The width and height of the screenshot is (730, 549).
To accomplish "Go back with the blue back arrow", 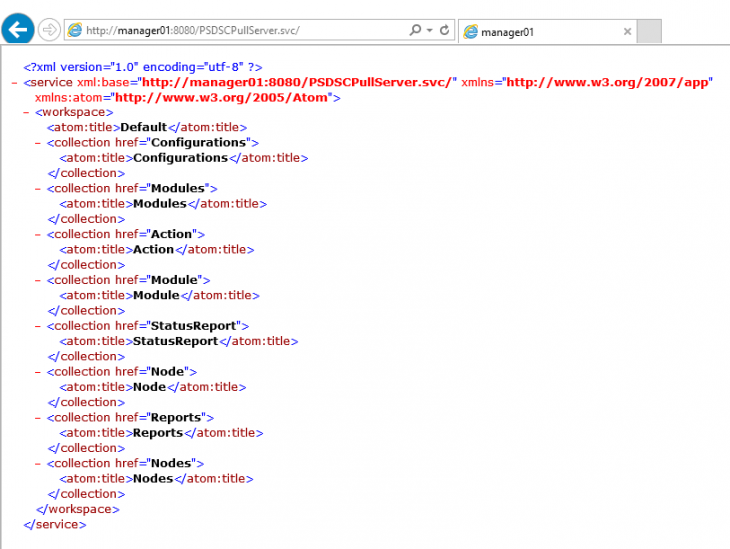I will 18,29.
